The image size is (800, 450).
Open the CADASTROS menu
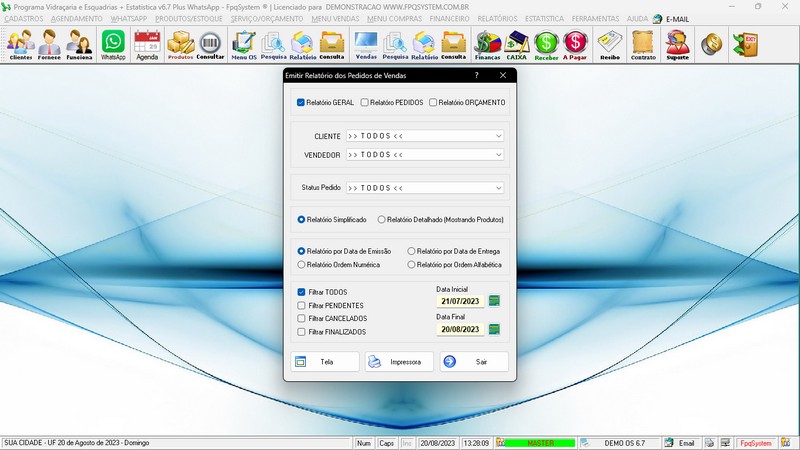(x=24, y=19)
